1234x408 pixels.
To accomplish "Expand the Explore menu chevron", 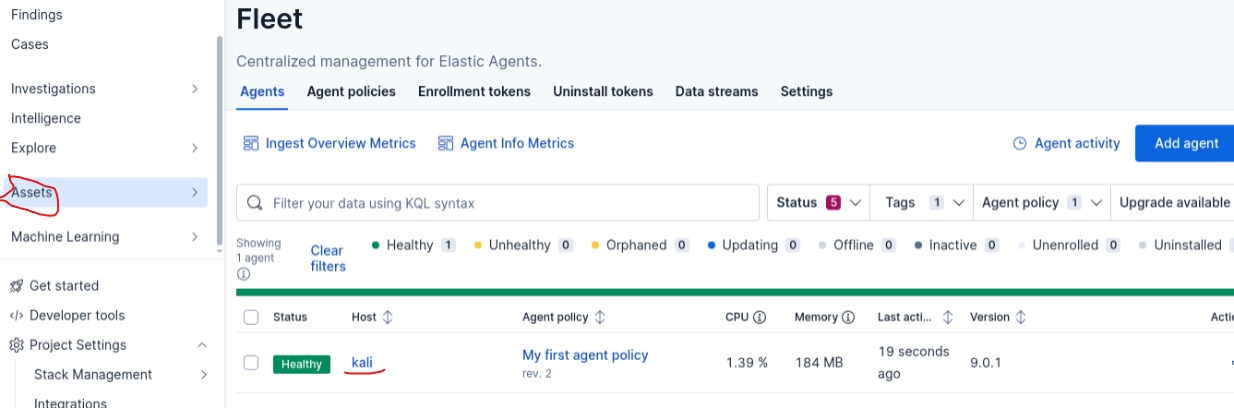I will coord(195,148).
